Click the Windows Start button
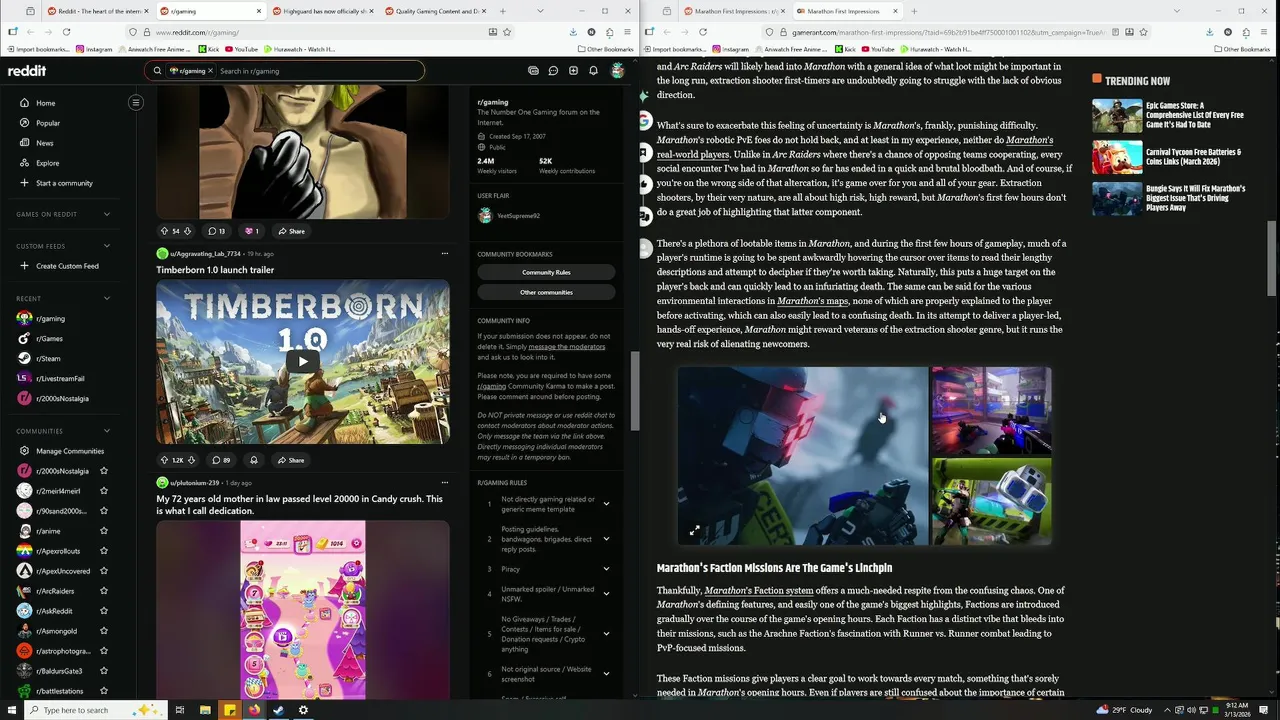The width and height of the screenshot is (1280, 720). pyautogui.click(x=10, y=710)
